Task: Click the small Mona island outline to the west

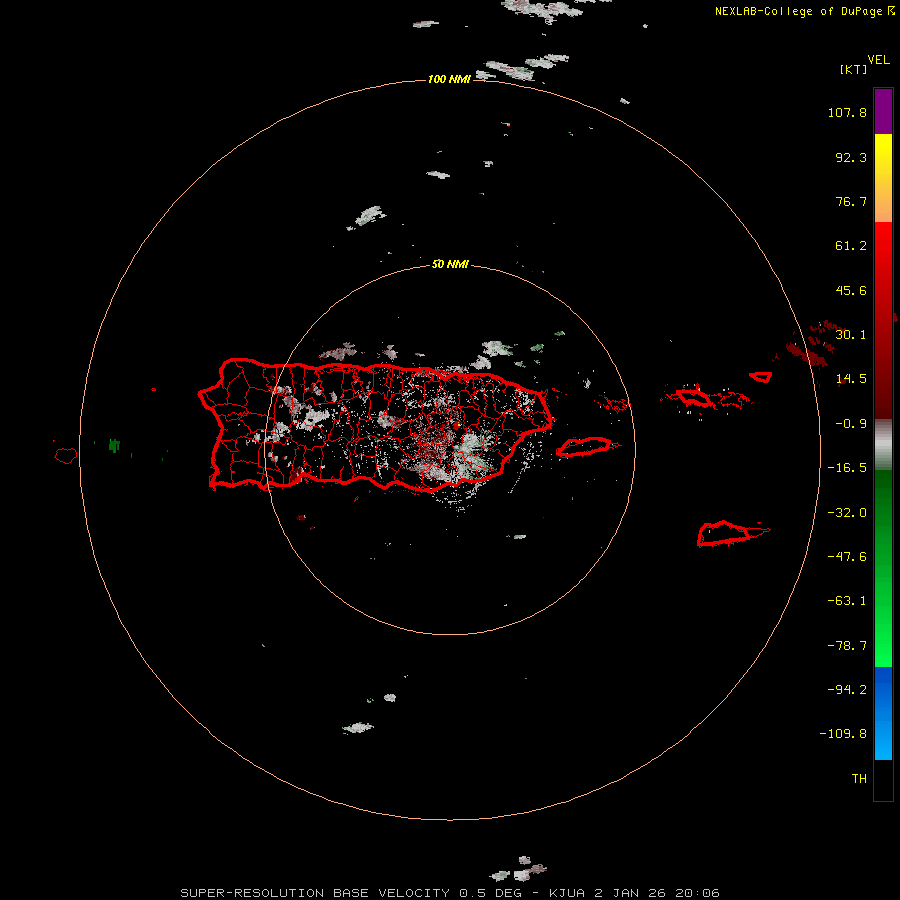Action: pos(66,456)
